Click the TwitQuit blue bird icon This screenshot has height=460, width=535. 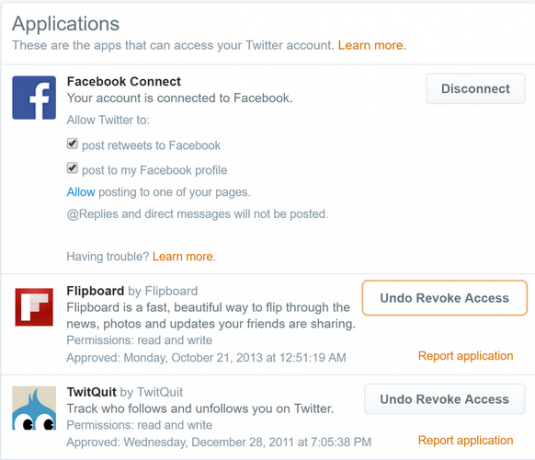click(x=34, y=408)
